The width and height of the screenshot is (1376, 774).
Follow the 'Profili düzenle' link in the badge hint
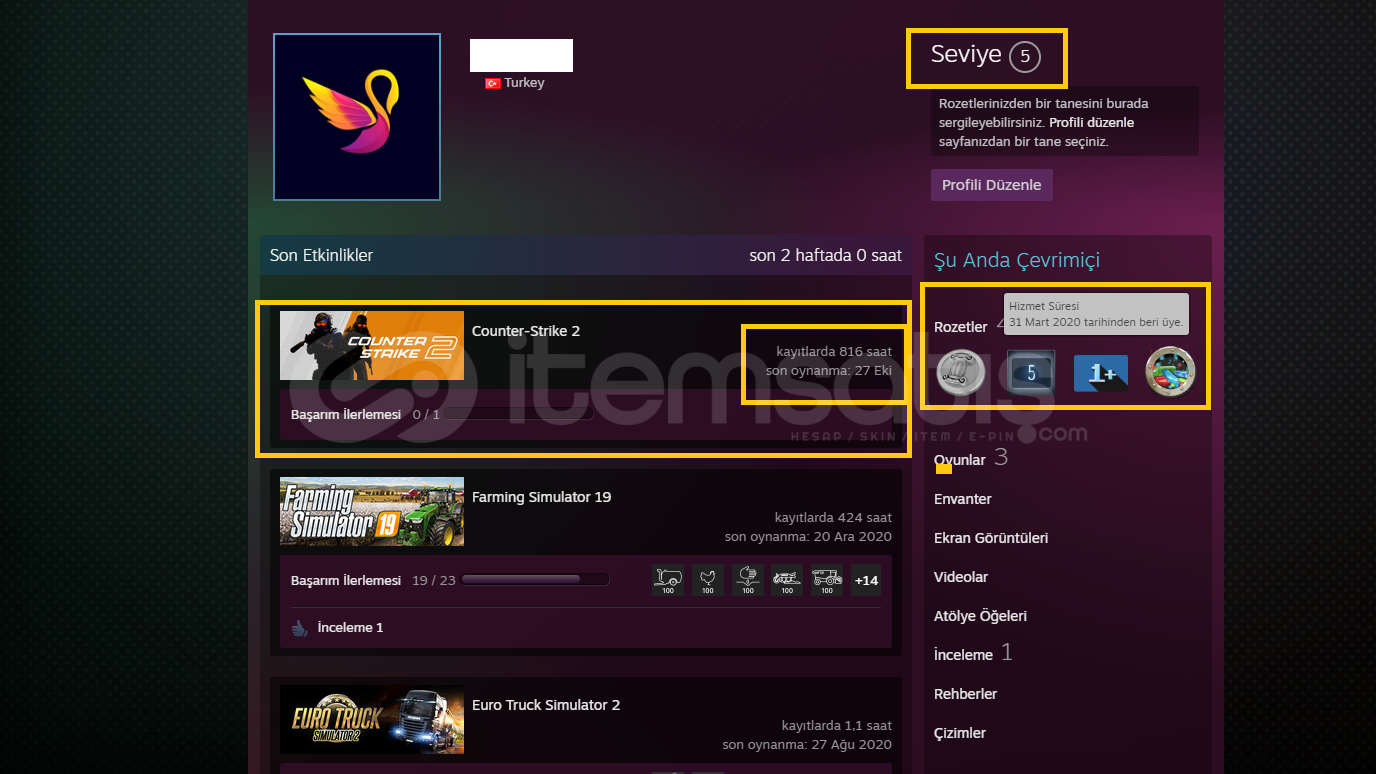click(1092, 123)
